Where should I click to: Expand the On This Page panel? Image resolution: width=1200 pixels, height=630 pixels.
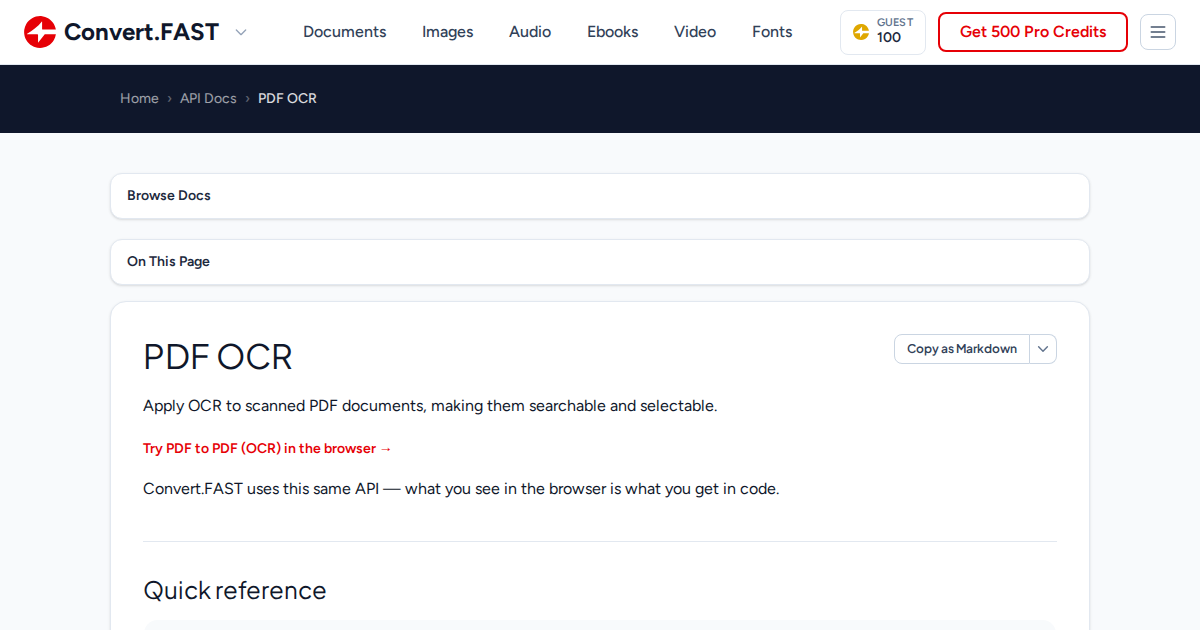click(x=600, y=262)
